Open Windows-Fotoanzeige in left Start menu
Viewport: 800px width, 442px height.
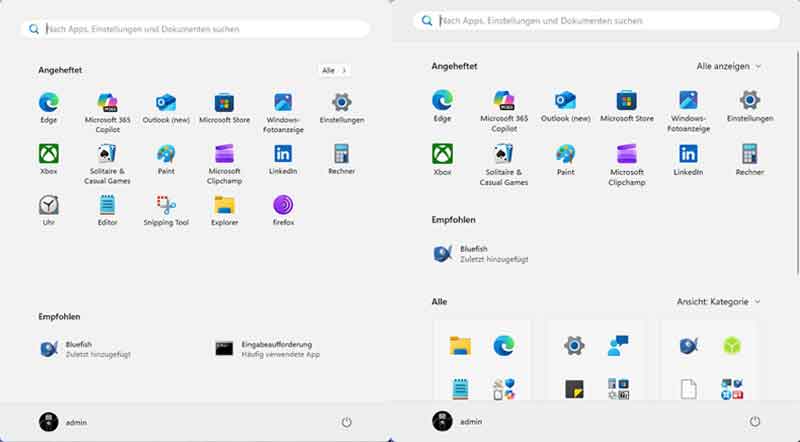pos(283,113)
